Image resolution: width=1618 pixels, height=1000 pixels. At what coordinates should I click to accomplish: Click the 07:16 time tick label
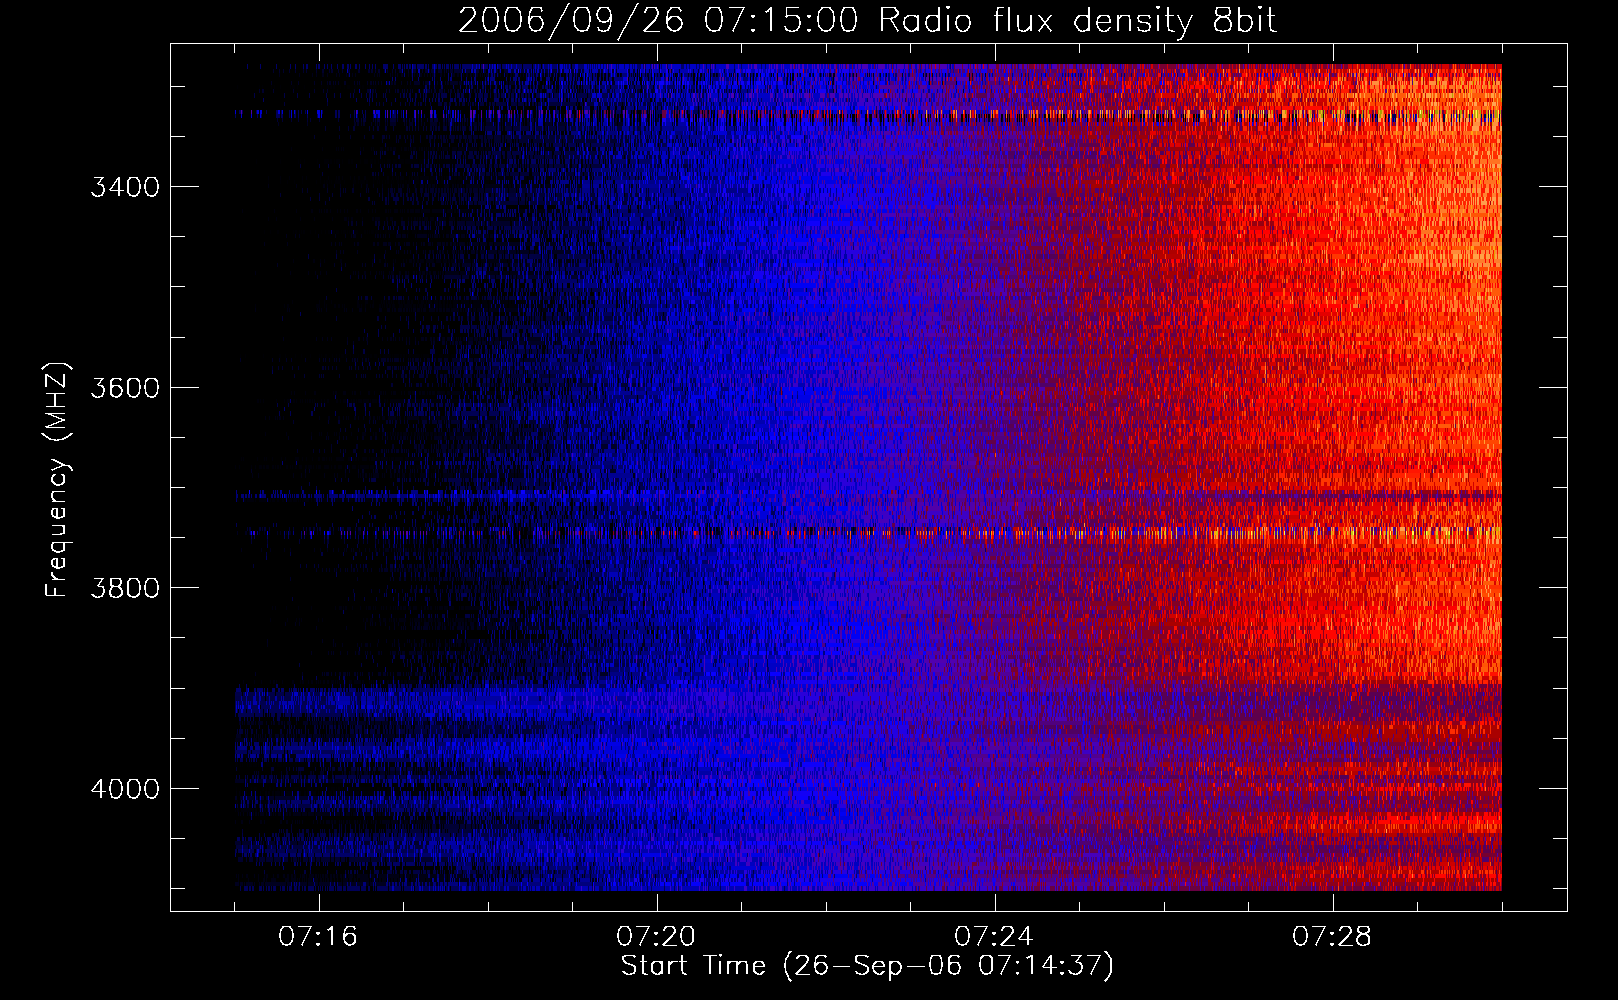[x=318, y=937]
